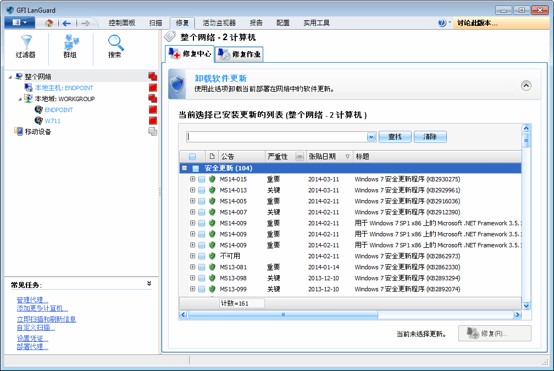Screen dimensions: 554x371
Task: Go back with the left arrow
Action: [66, 23]
